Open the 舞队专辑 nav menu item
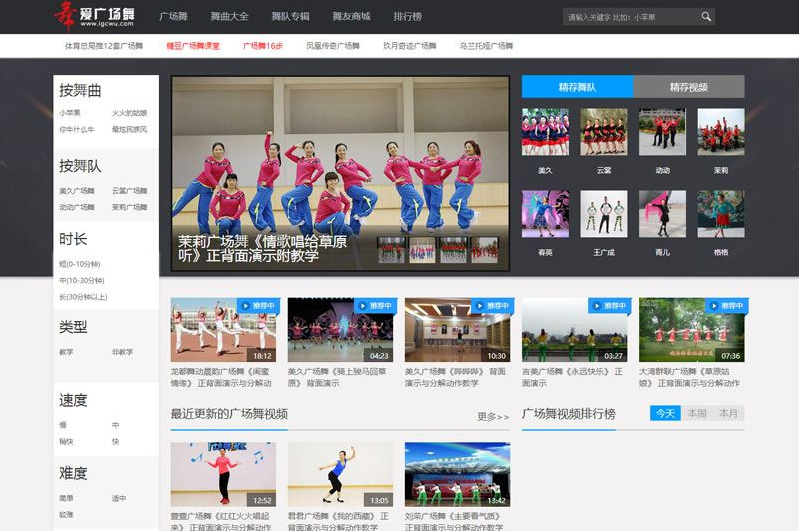799x531 pixels. tap(290, 16)
